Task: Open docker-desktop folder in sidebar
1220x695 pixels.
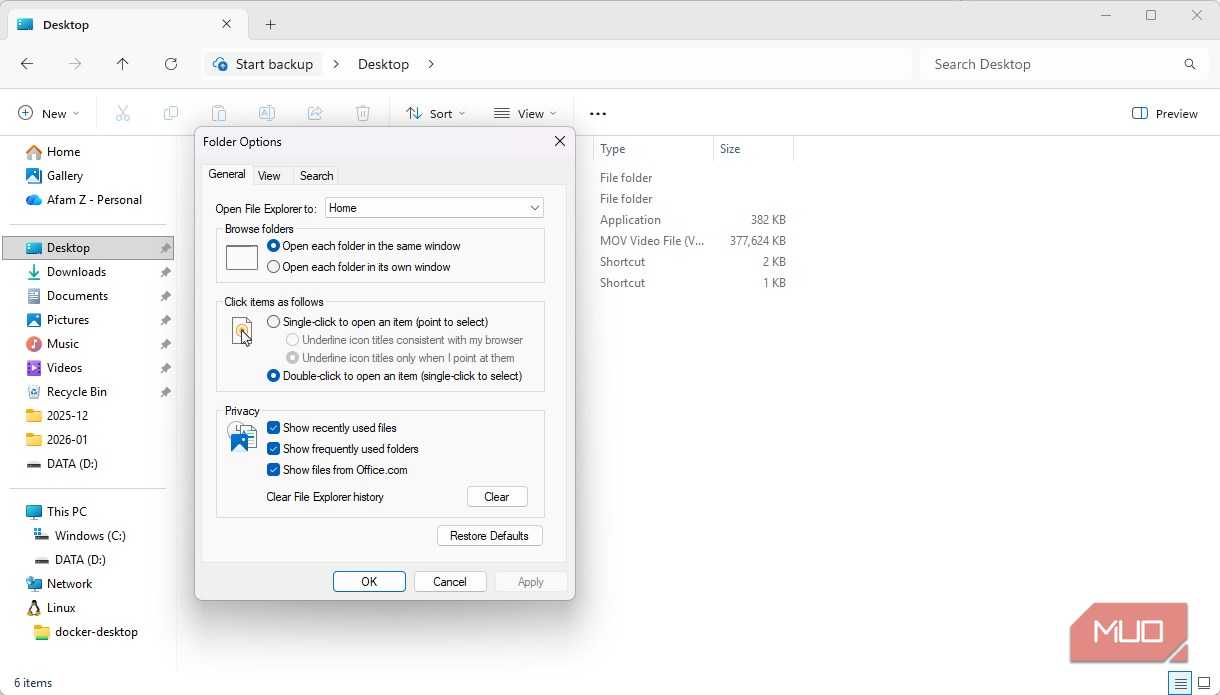Action: 96,632
